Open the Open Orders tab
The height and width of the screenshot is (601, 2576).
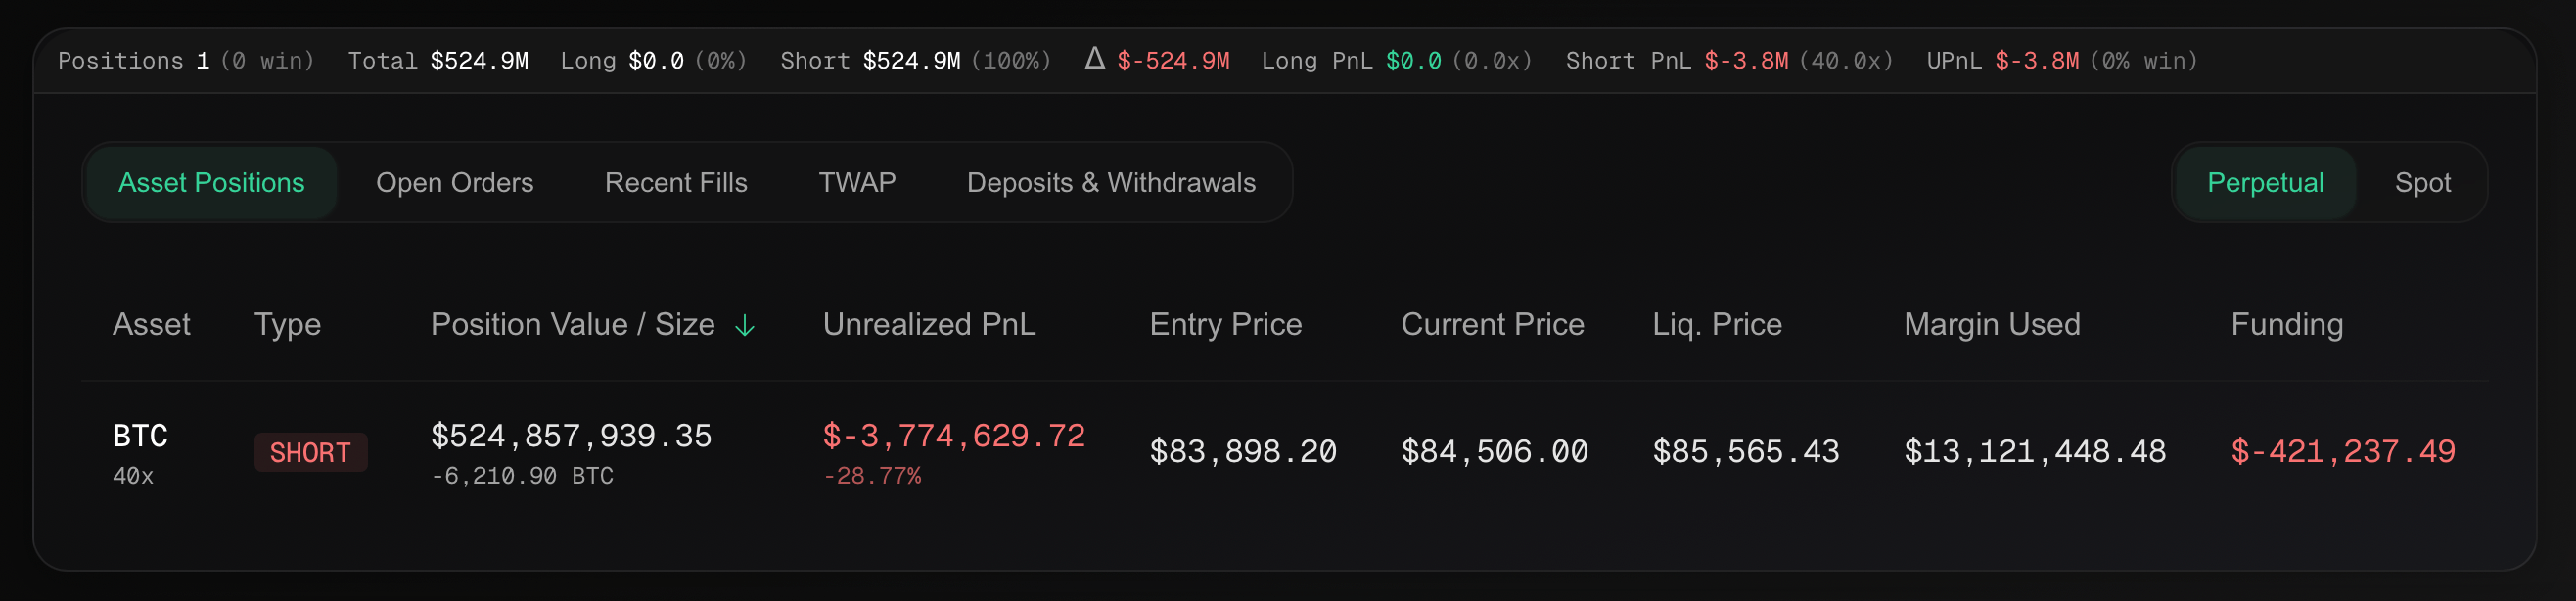pos(454,183)
